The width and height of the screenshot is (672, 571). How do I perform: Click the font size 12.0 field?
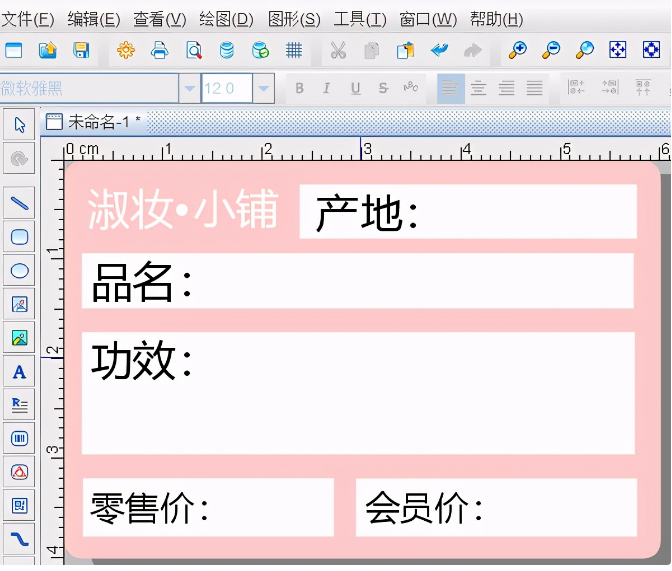click(227, 88)
